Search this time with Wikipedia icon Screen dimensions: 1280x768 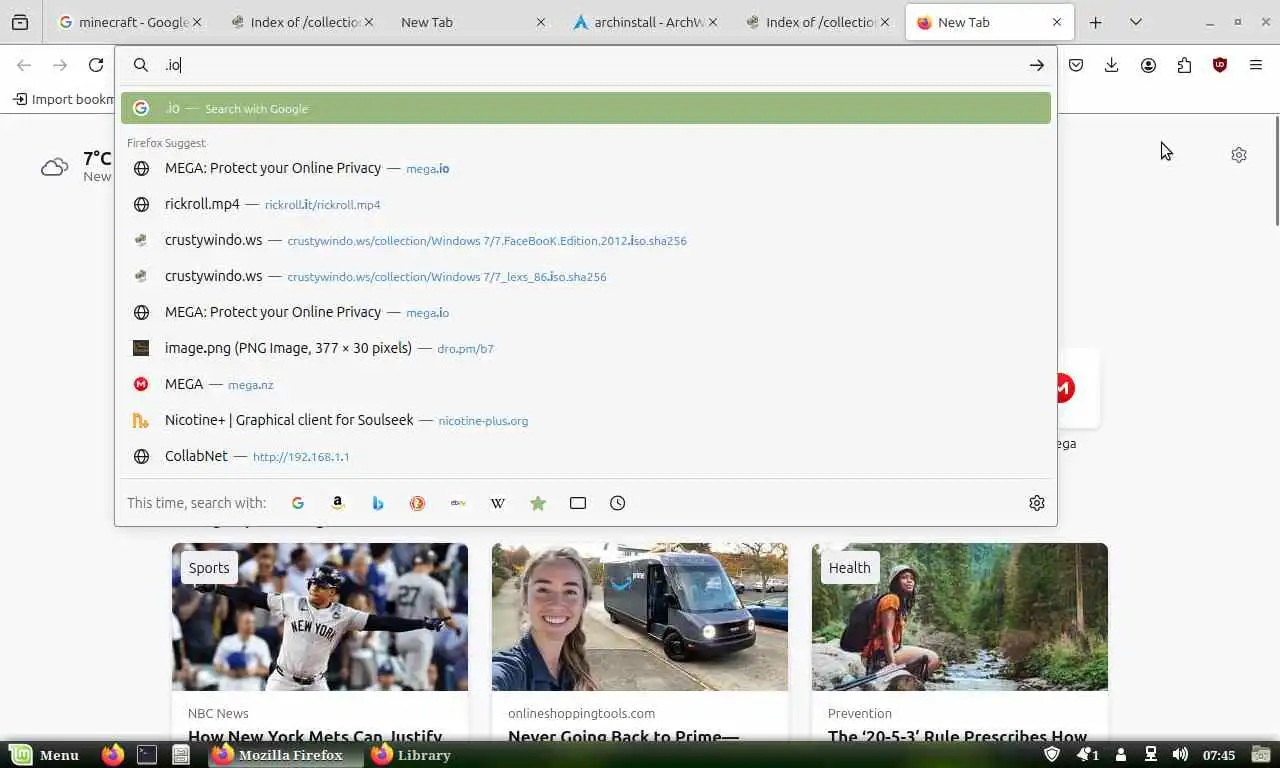pyautogui.click(x=498, y=503)
